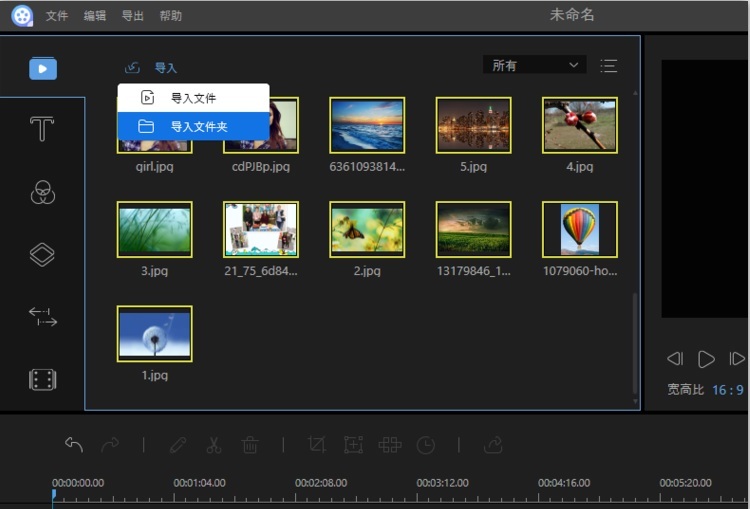The image size is (750, 509).
Task: Click the Undo arrow in toolbar
Action: 74,445
